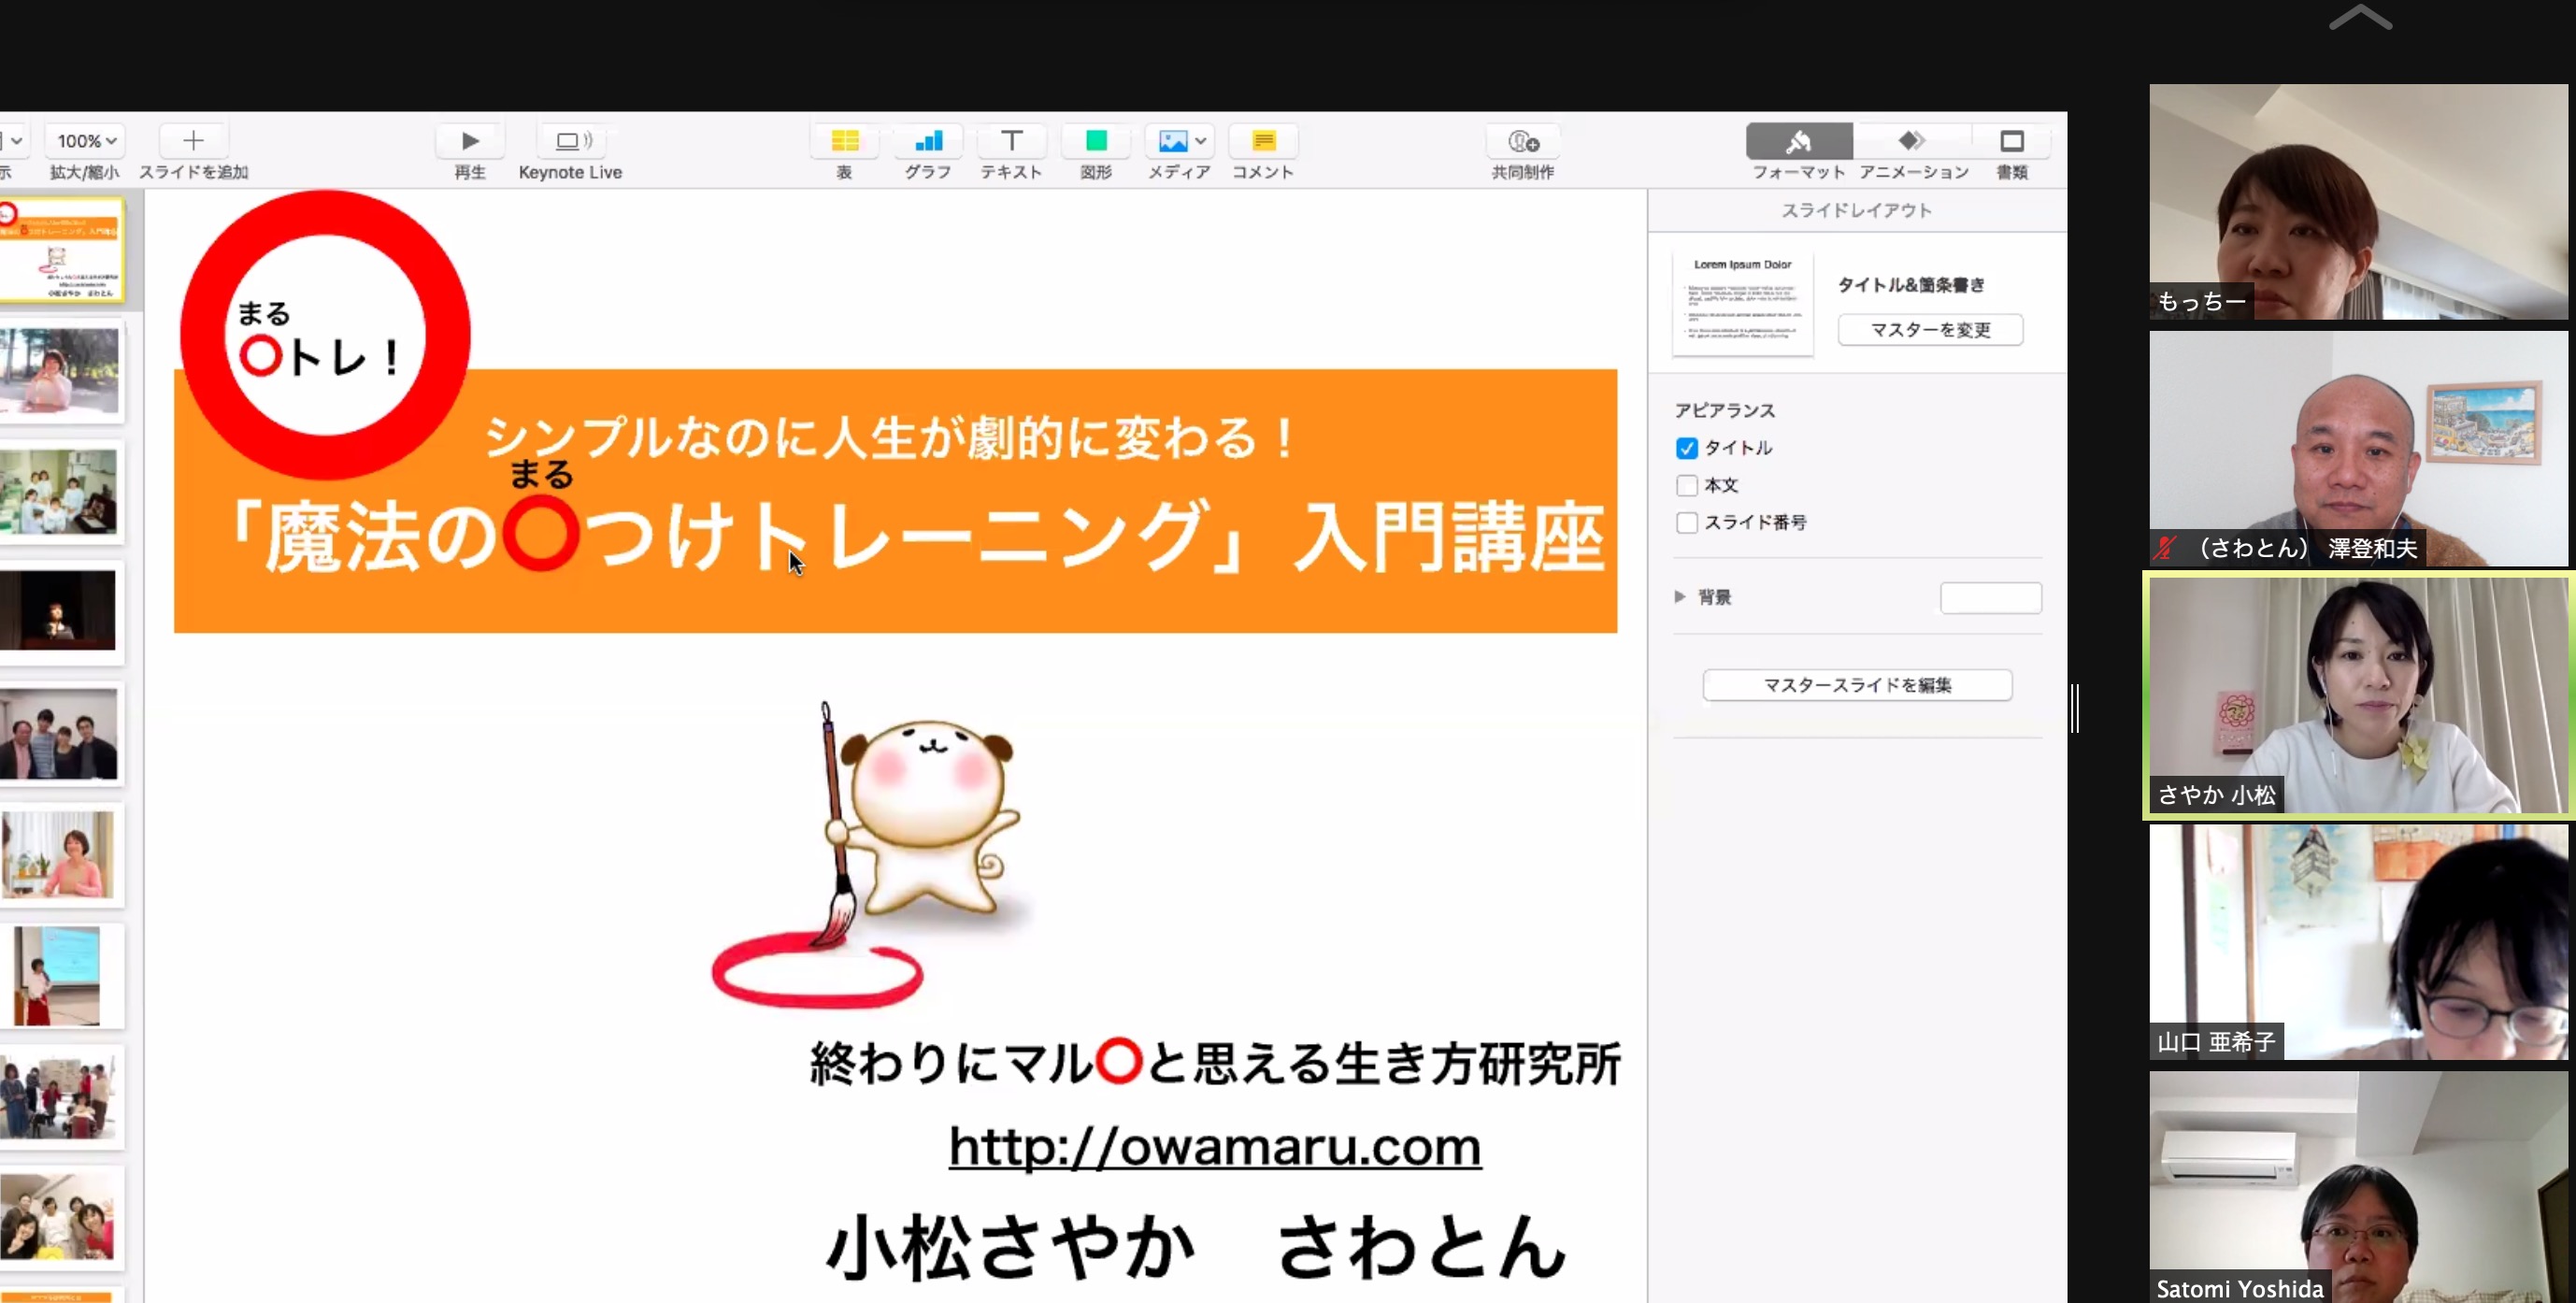The height and width of the screenshot is (1303, 2576).
Task: Insert a table with 表 icon
Action: [x=845, y=142]
